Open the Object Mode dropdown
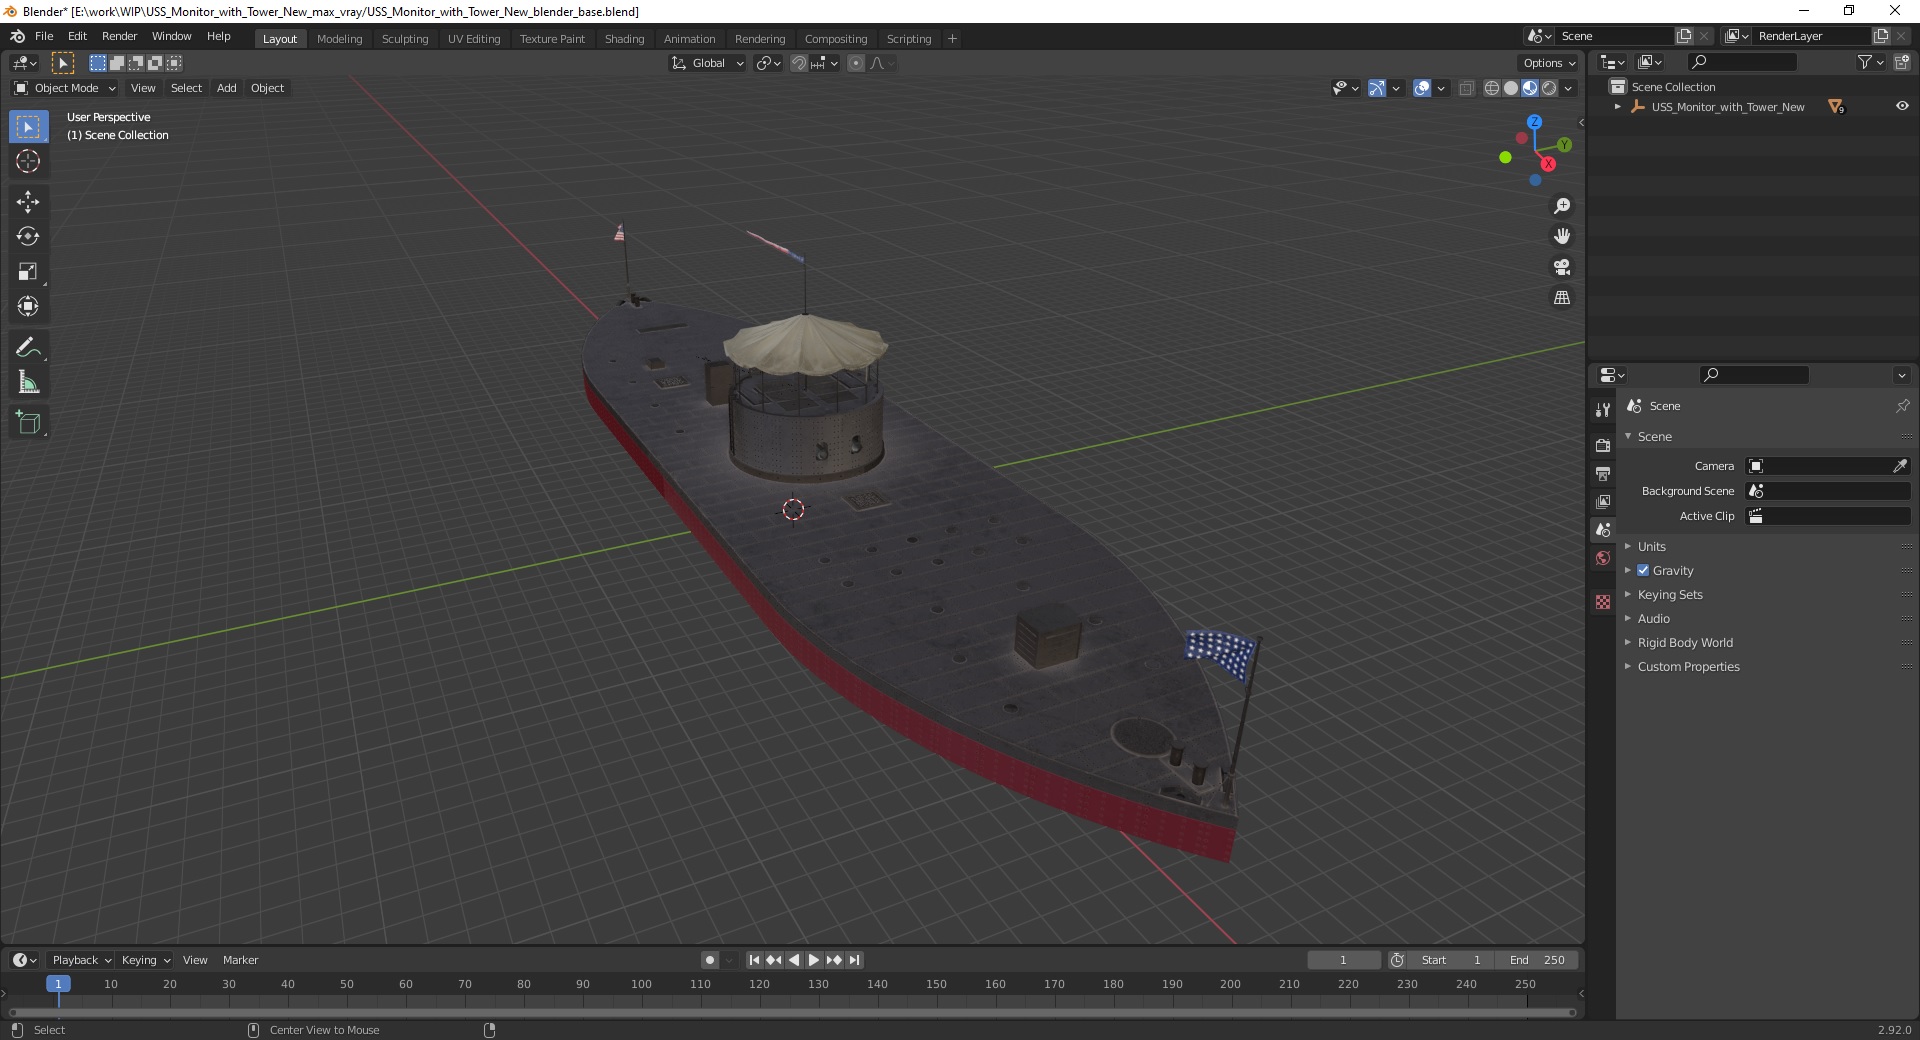 point(65,88)
